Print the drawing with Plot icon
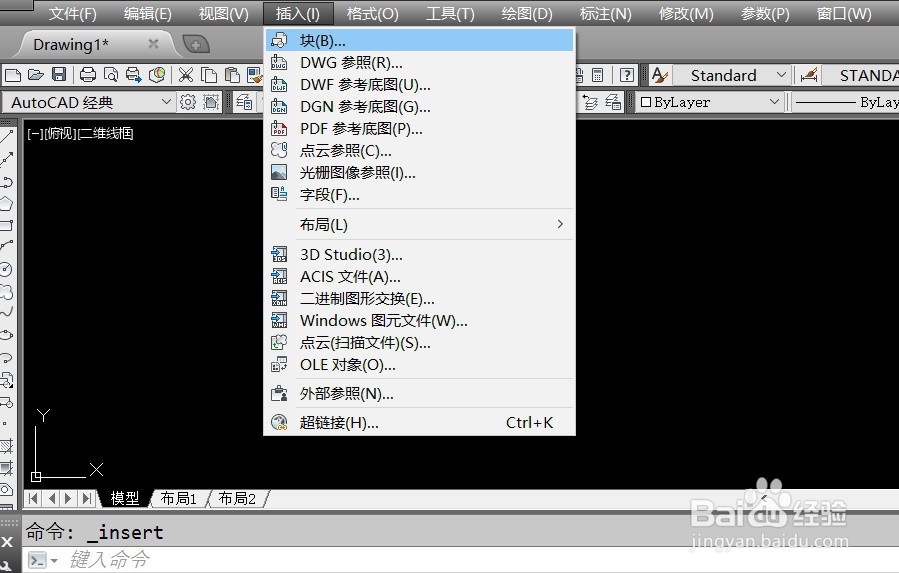 click(88, 75)
